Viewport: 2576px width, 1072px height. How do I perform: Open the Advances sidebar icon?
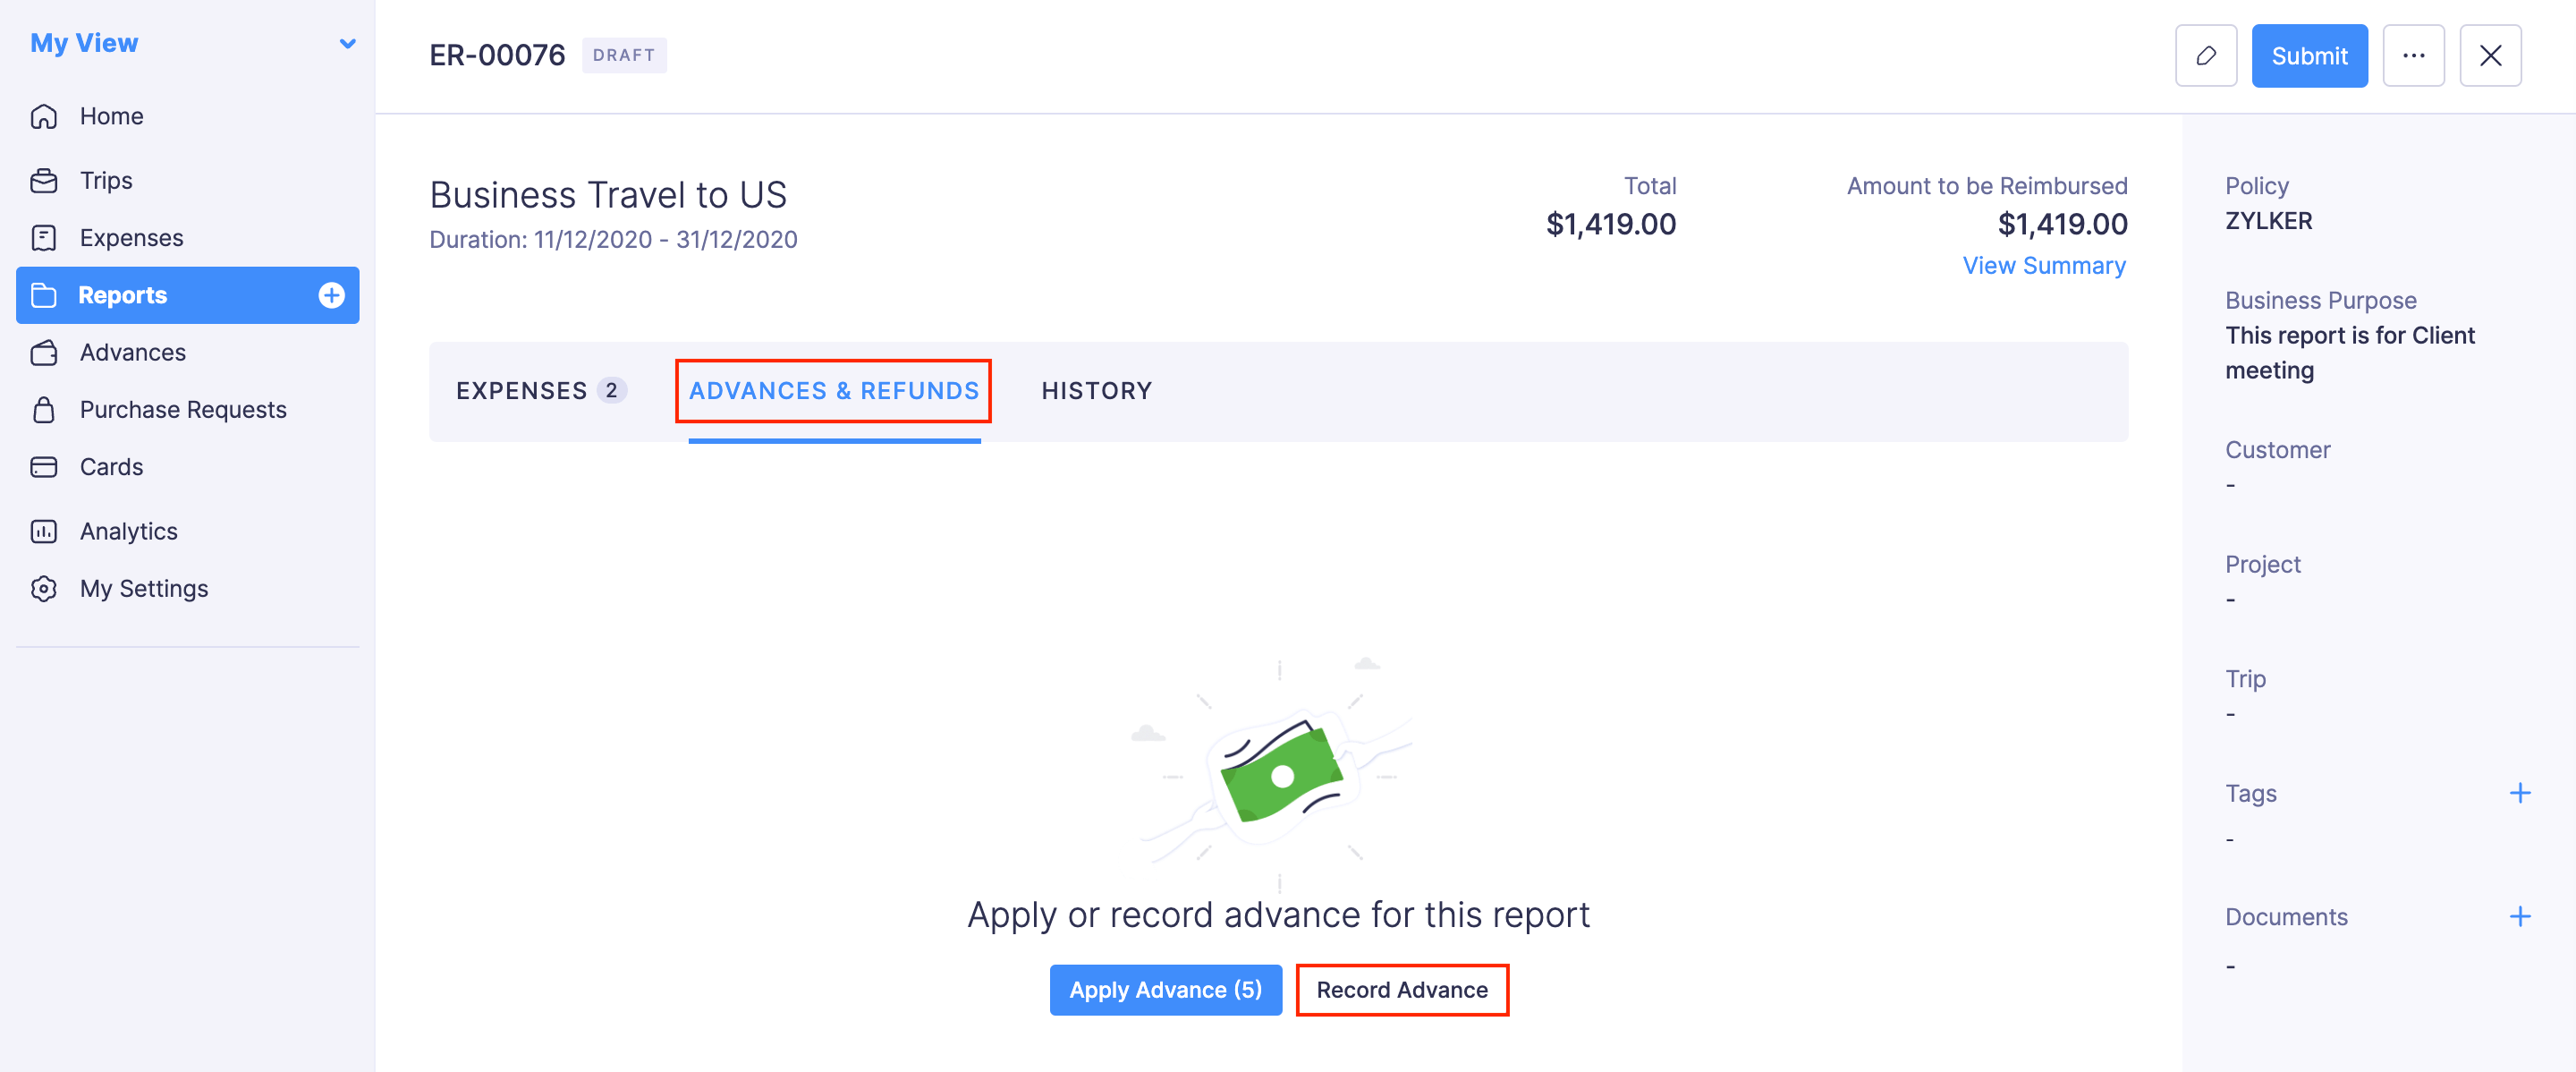click(x=45, y=352)
